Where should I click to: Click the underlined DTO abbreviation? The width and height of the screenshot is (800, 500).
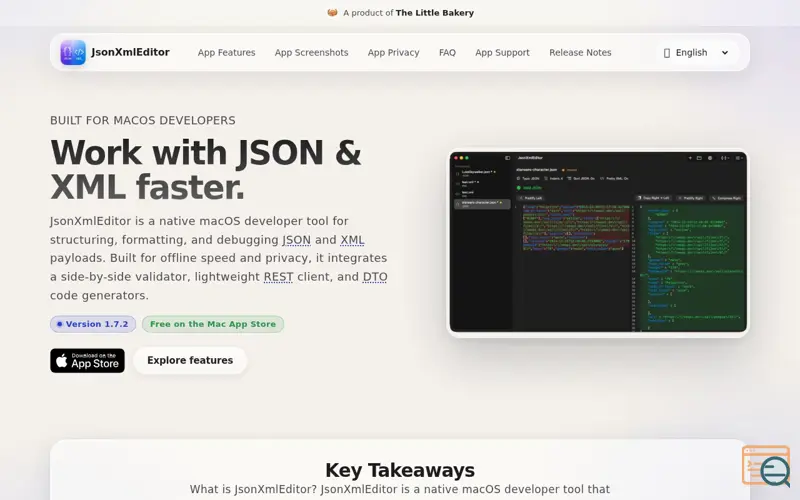[x=375, y=277]
